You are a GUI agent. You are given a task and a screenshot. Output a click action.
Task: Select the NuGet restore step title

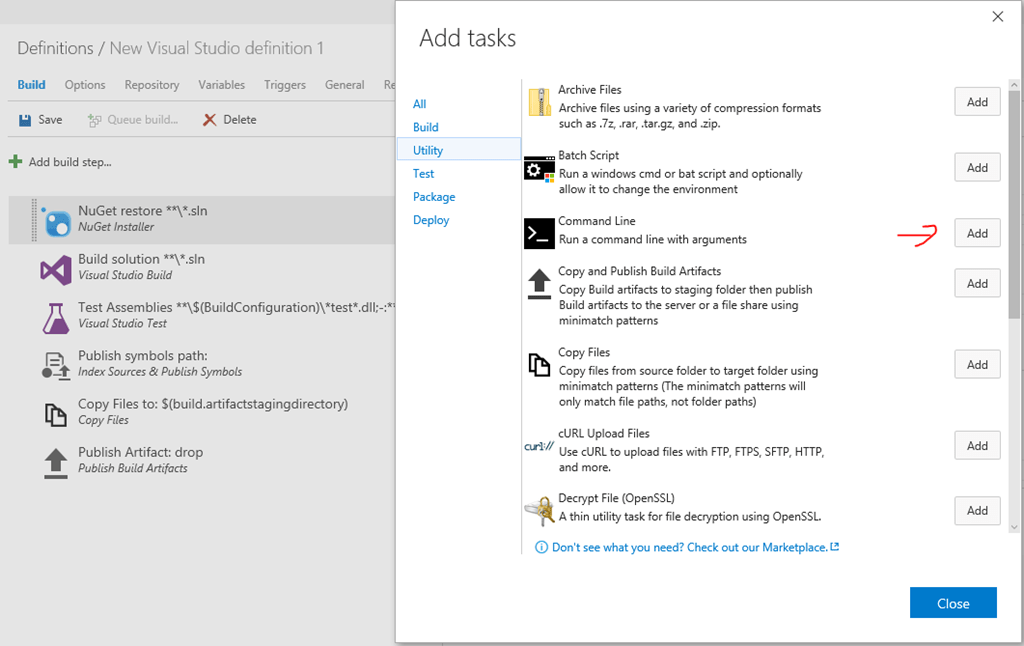143,211
